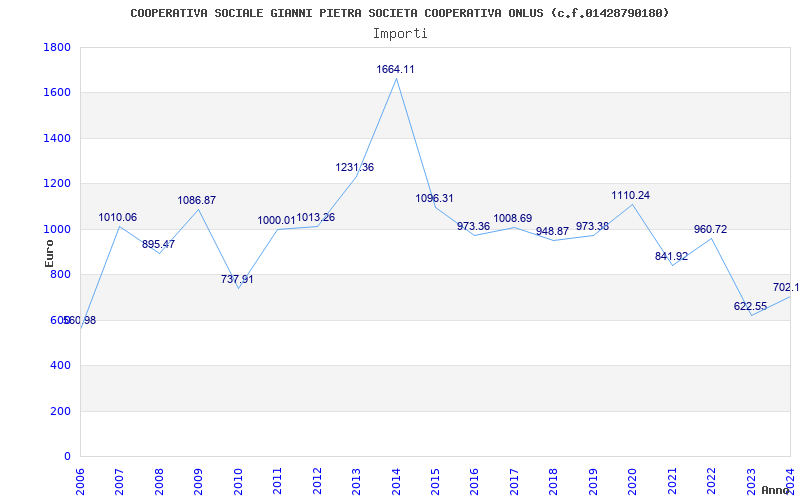Click the 841.92 data label
The image size is (800, 500).
pos(671,257)
